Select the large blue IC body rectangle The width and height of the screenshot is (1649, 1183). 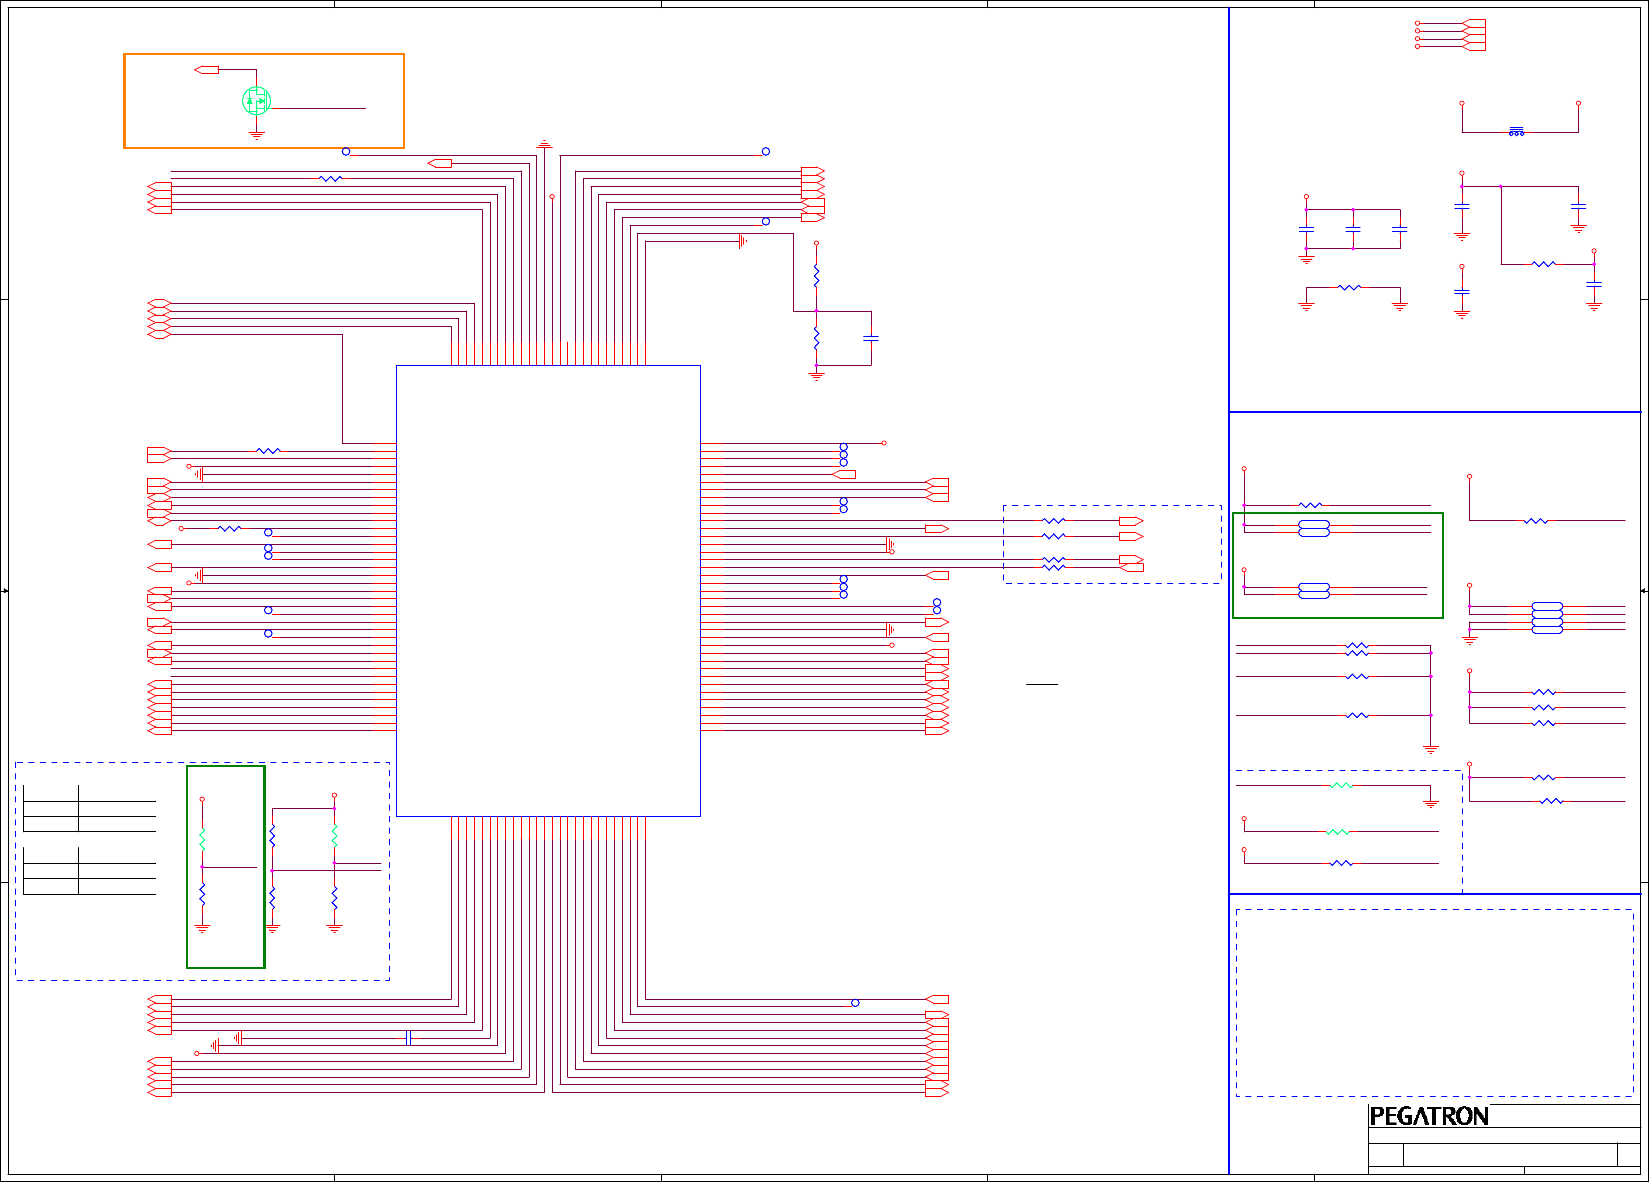pyautogui.click(x=548, y=591)
